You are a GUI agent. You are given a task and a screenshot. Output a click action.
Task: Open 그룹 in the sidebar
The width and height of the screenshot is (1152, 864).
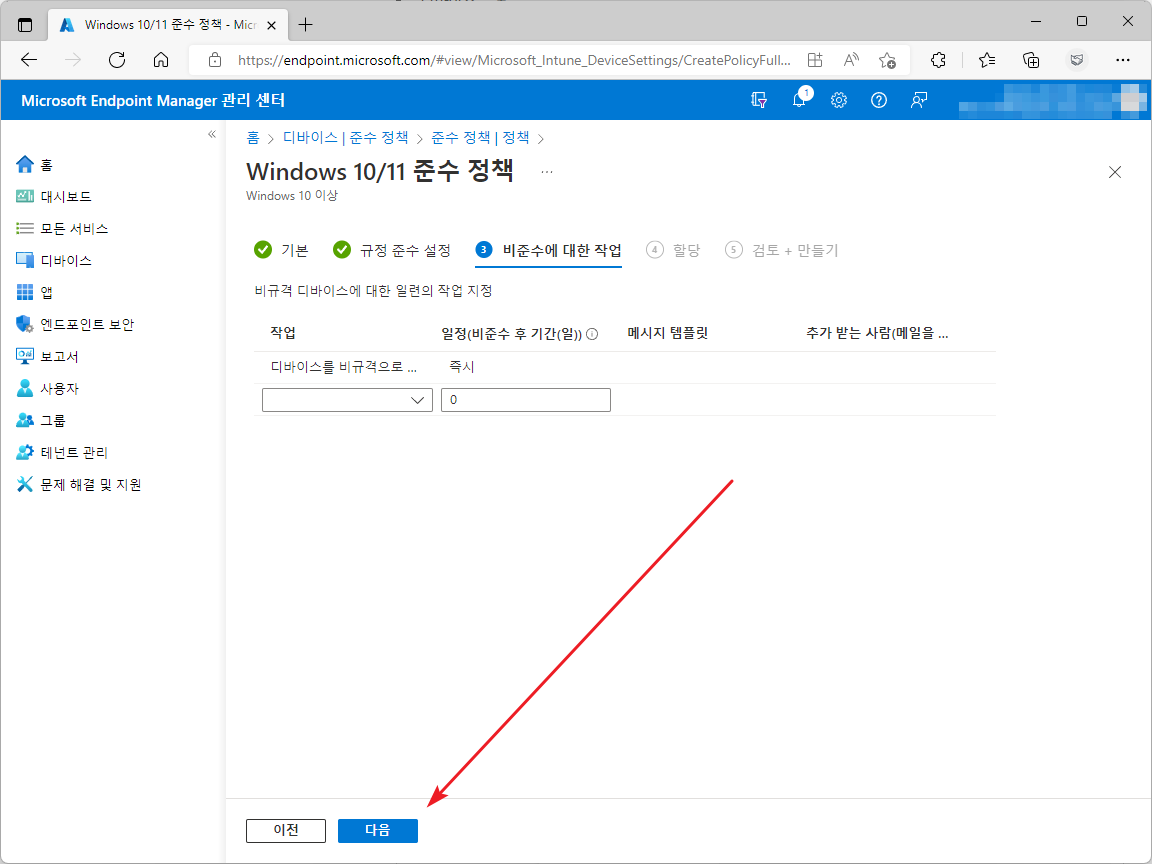tap(41, 420)
